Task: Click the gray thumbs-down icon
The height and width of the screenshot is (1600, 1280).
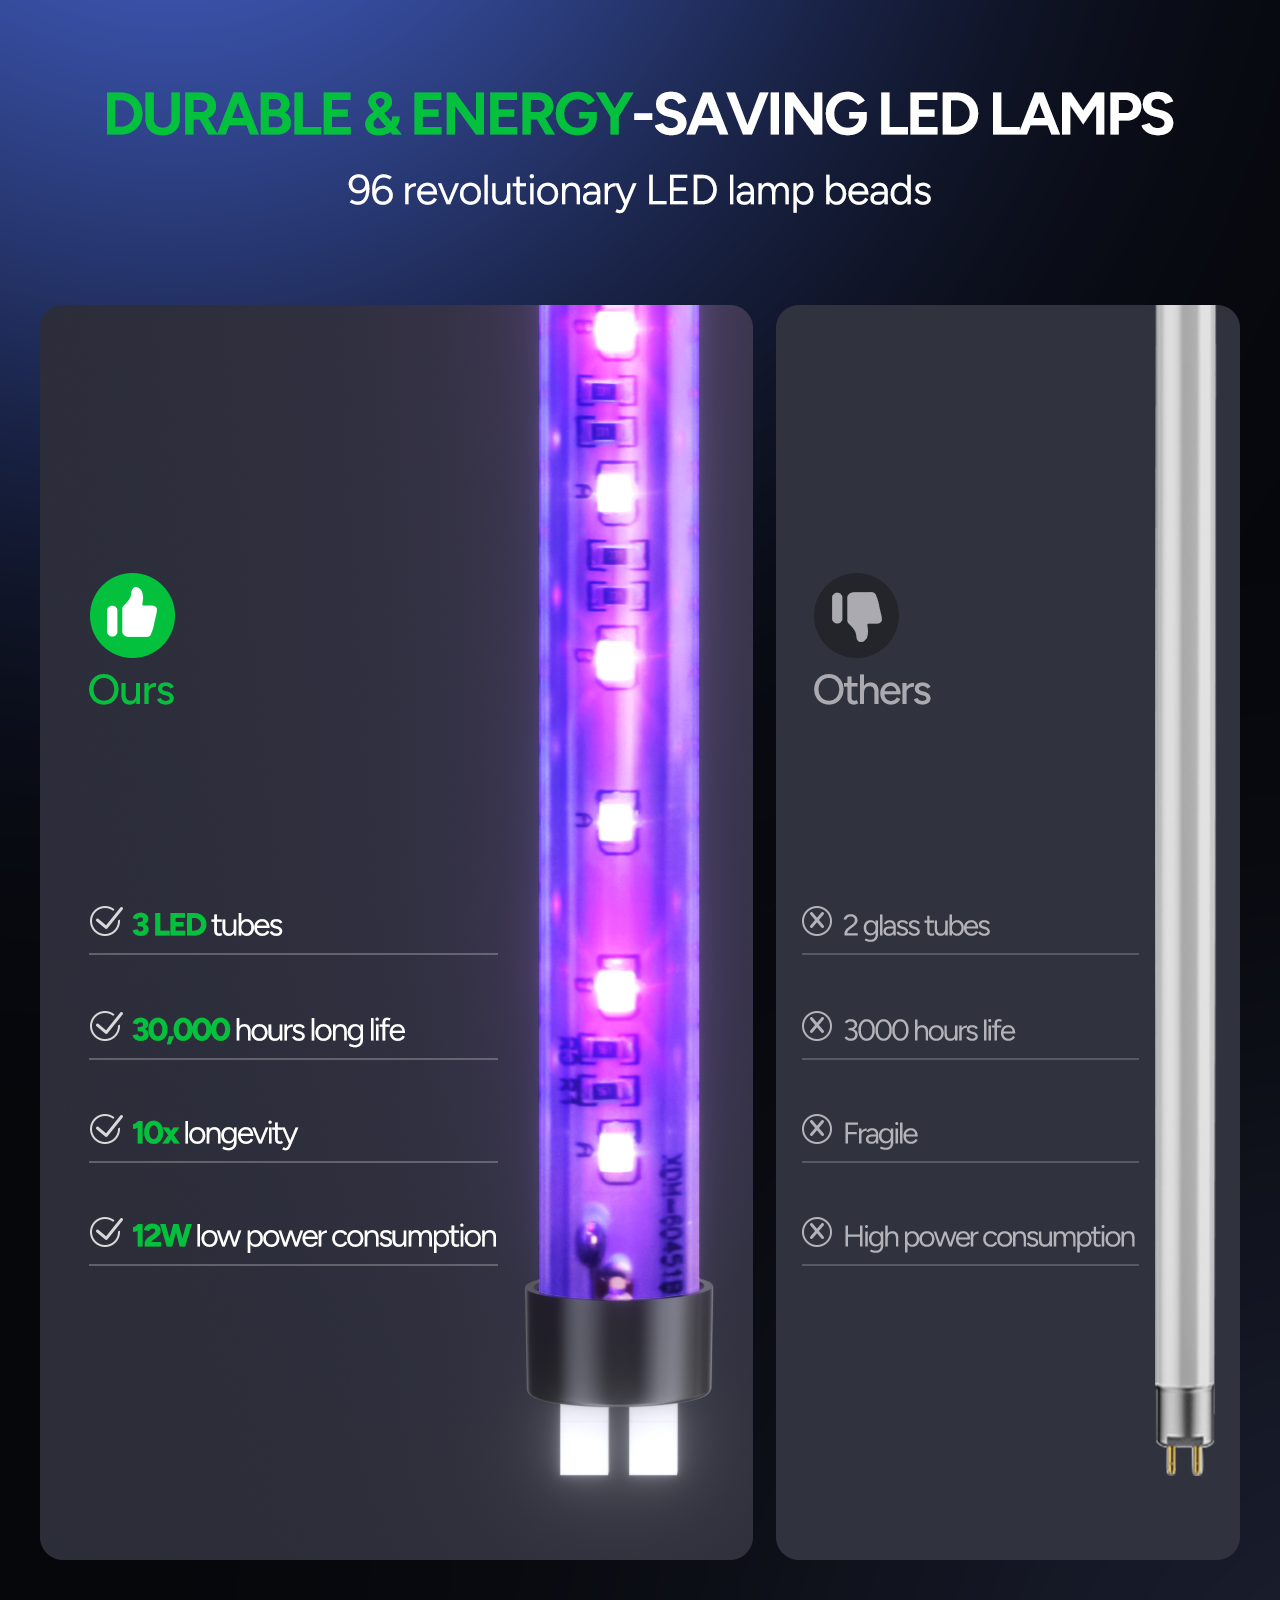Action: 856,615
